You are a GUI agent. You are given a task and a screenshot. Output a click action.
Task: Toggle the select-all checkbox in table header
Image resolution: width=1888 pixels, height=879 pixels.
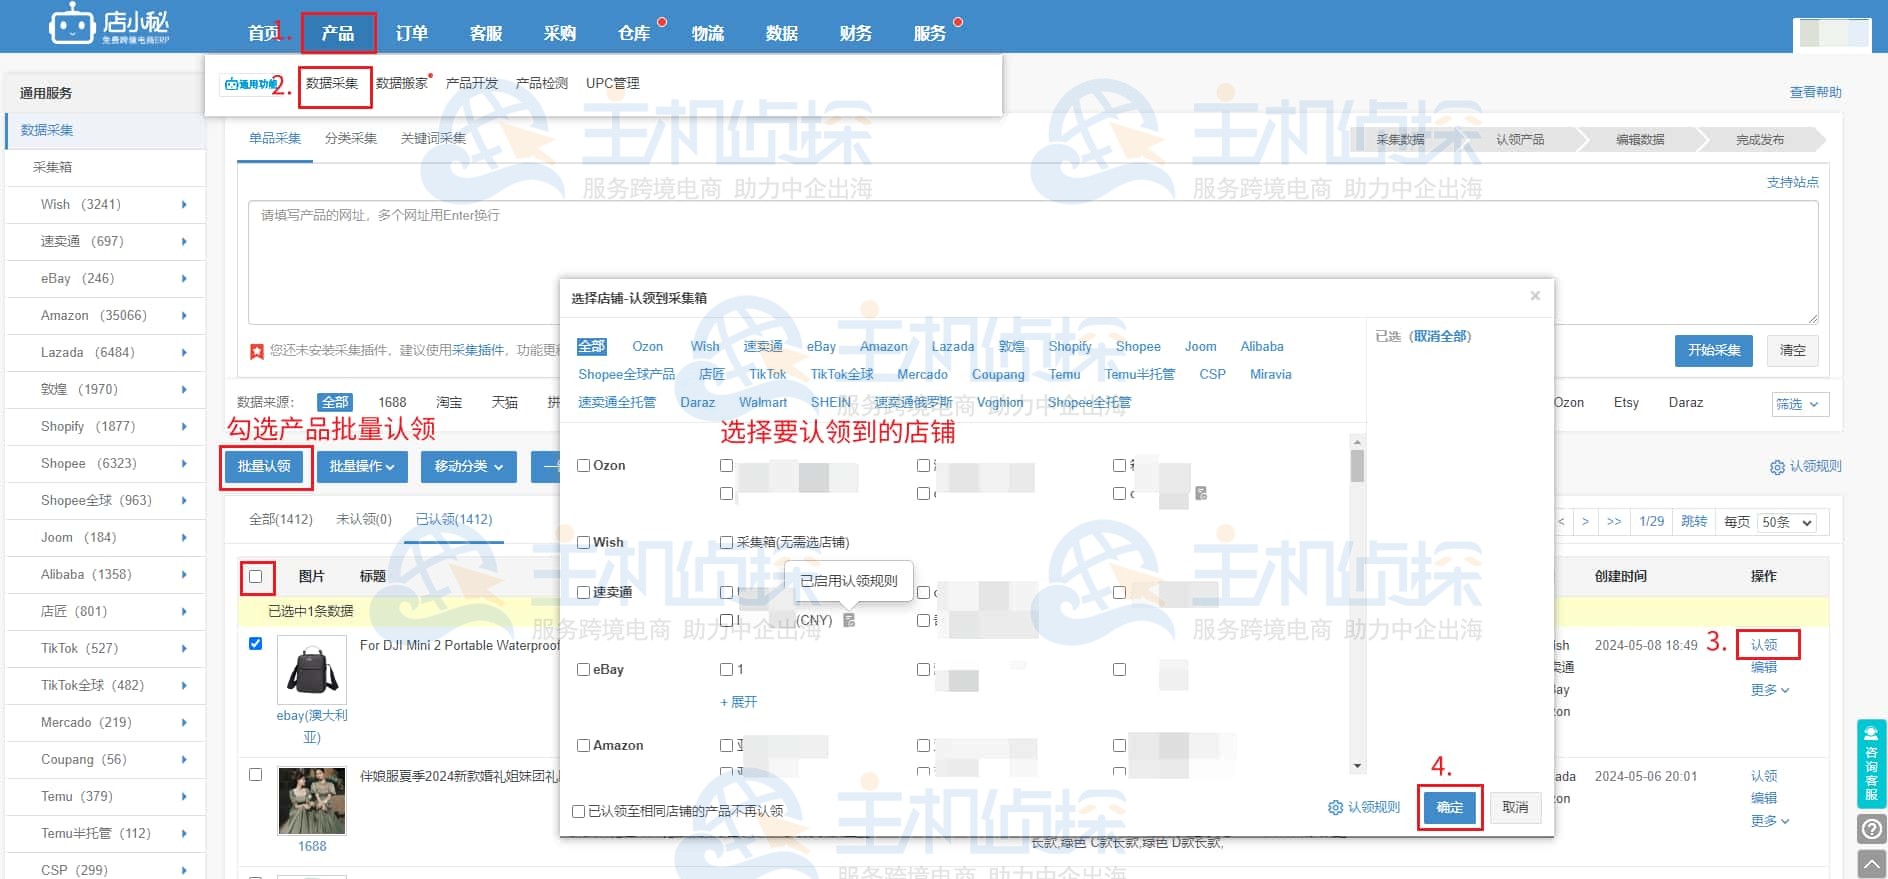click(x=256, y=577)
